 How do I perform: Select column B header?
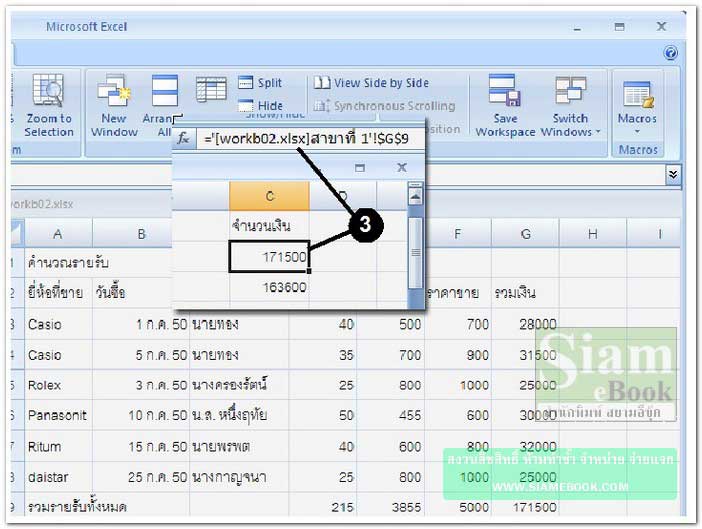pos(141,234)
